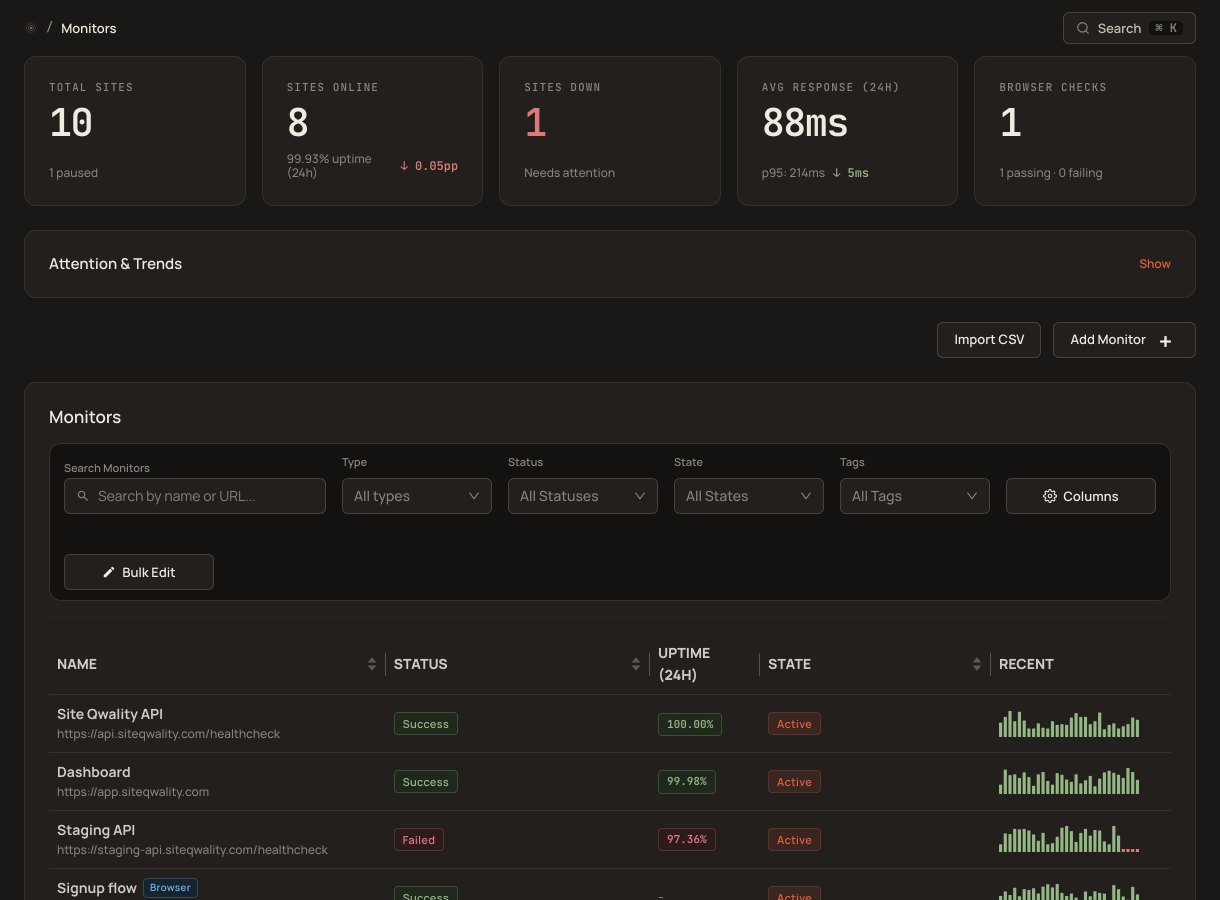The height and width of the screenshot is (900, 1220).
Task: Click the api.siteqwality.com healthcheck URL
Action: click(168, 734)
